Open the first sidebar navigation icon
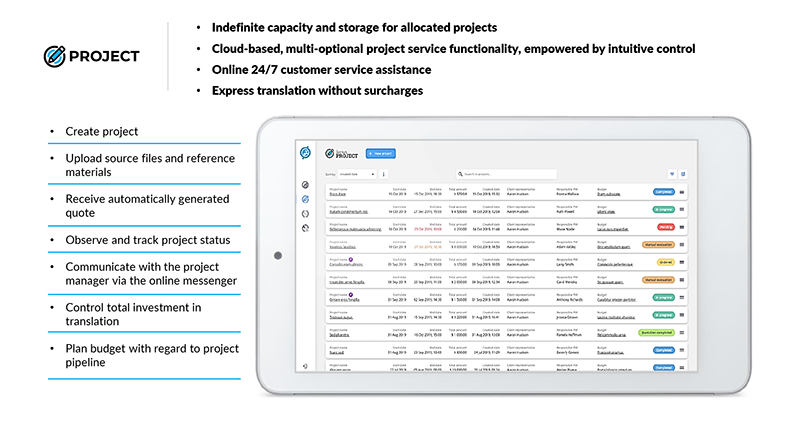 pos(305,185)
